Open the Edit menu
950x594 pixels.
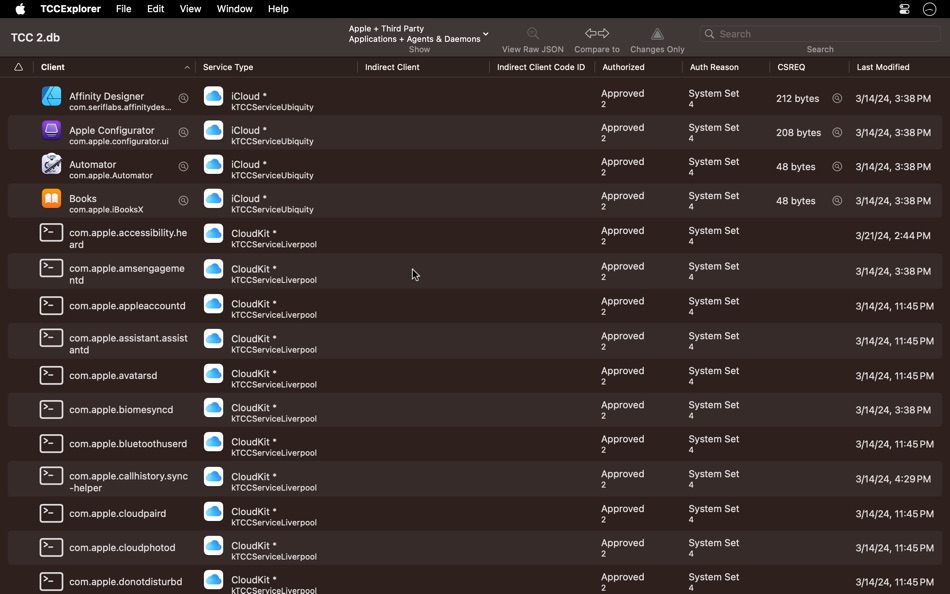(x=156, y=8)
